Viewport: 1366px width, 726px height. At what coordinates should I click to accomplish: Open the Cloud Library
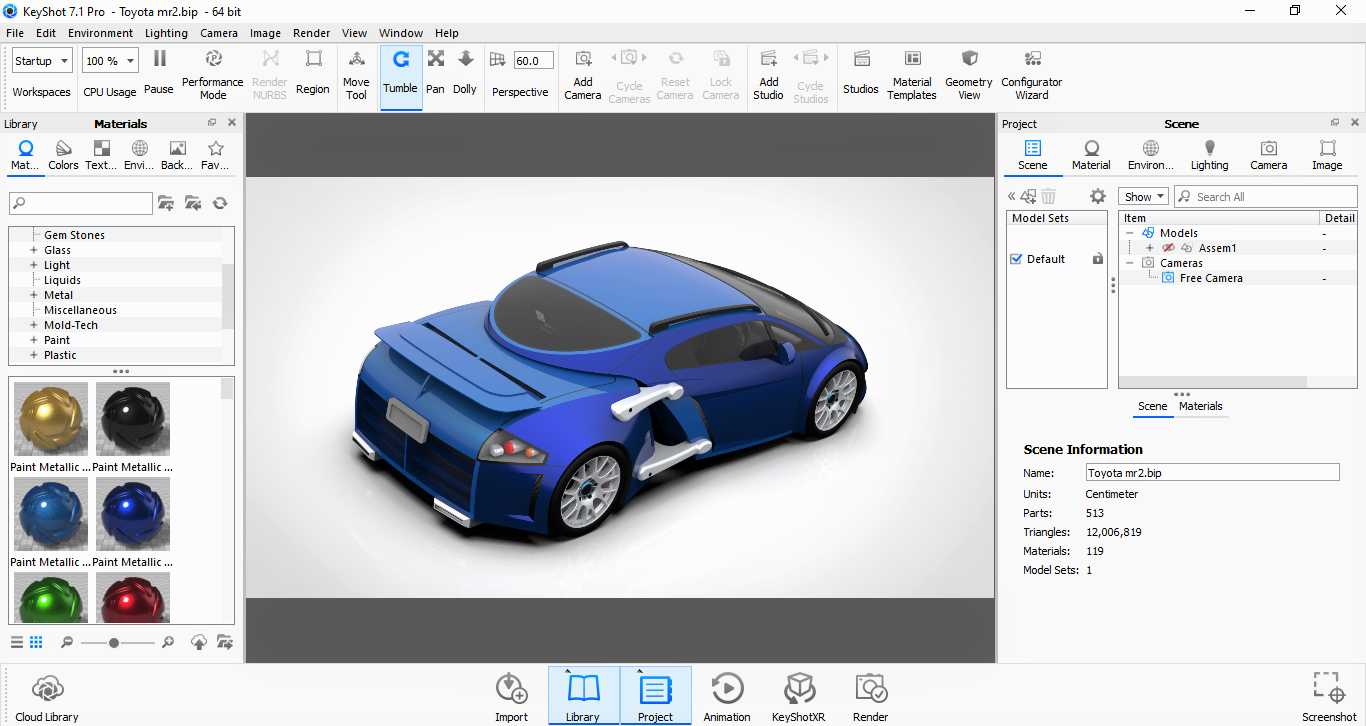point(47,698)
